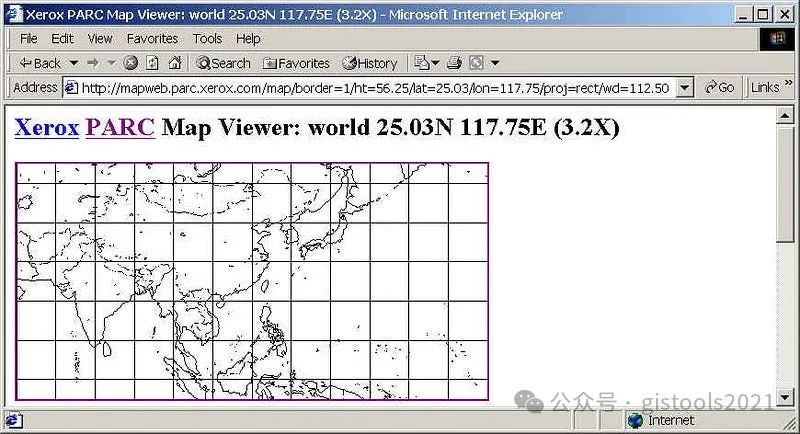The width and height of the screenshot is (800, 434).
Task: Click the Refresh page icon
Action: pos(153,63)
